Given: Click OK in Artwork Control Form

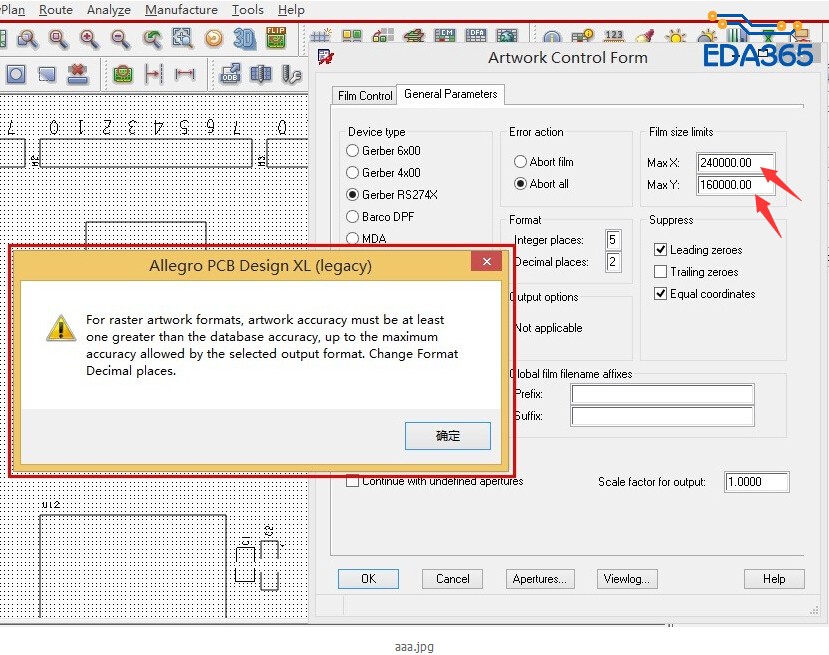Looking at the screenshot, I should pyautogui.click(x=369, y=579).
